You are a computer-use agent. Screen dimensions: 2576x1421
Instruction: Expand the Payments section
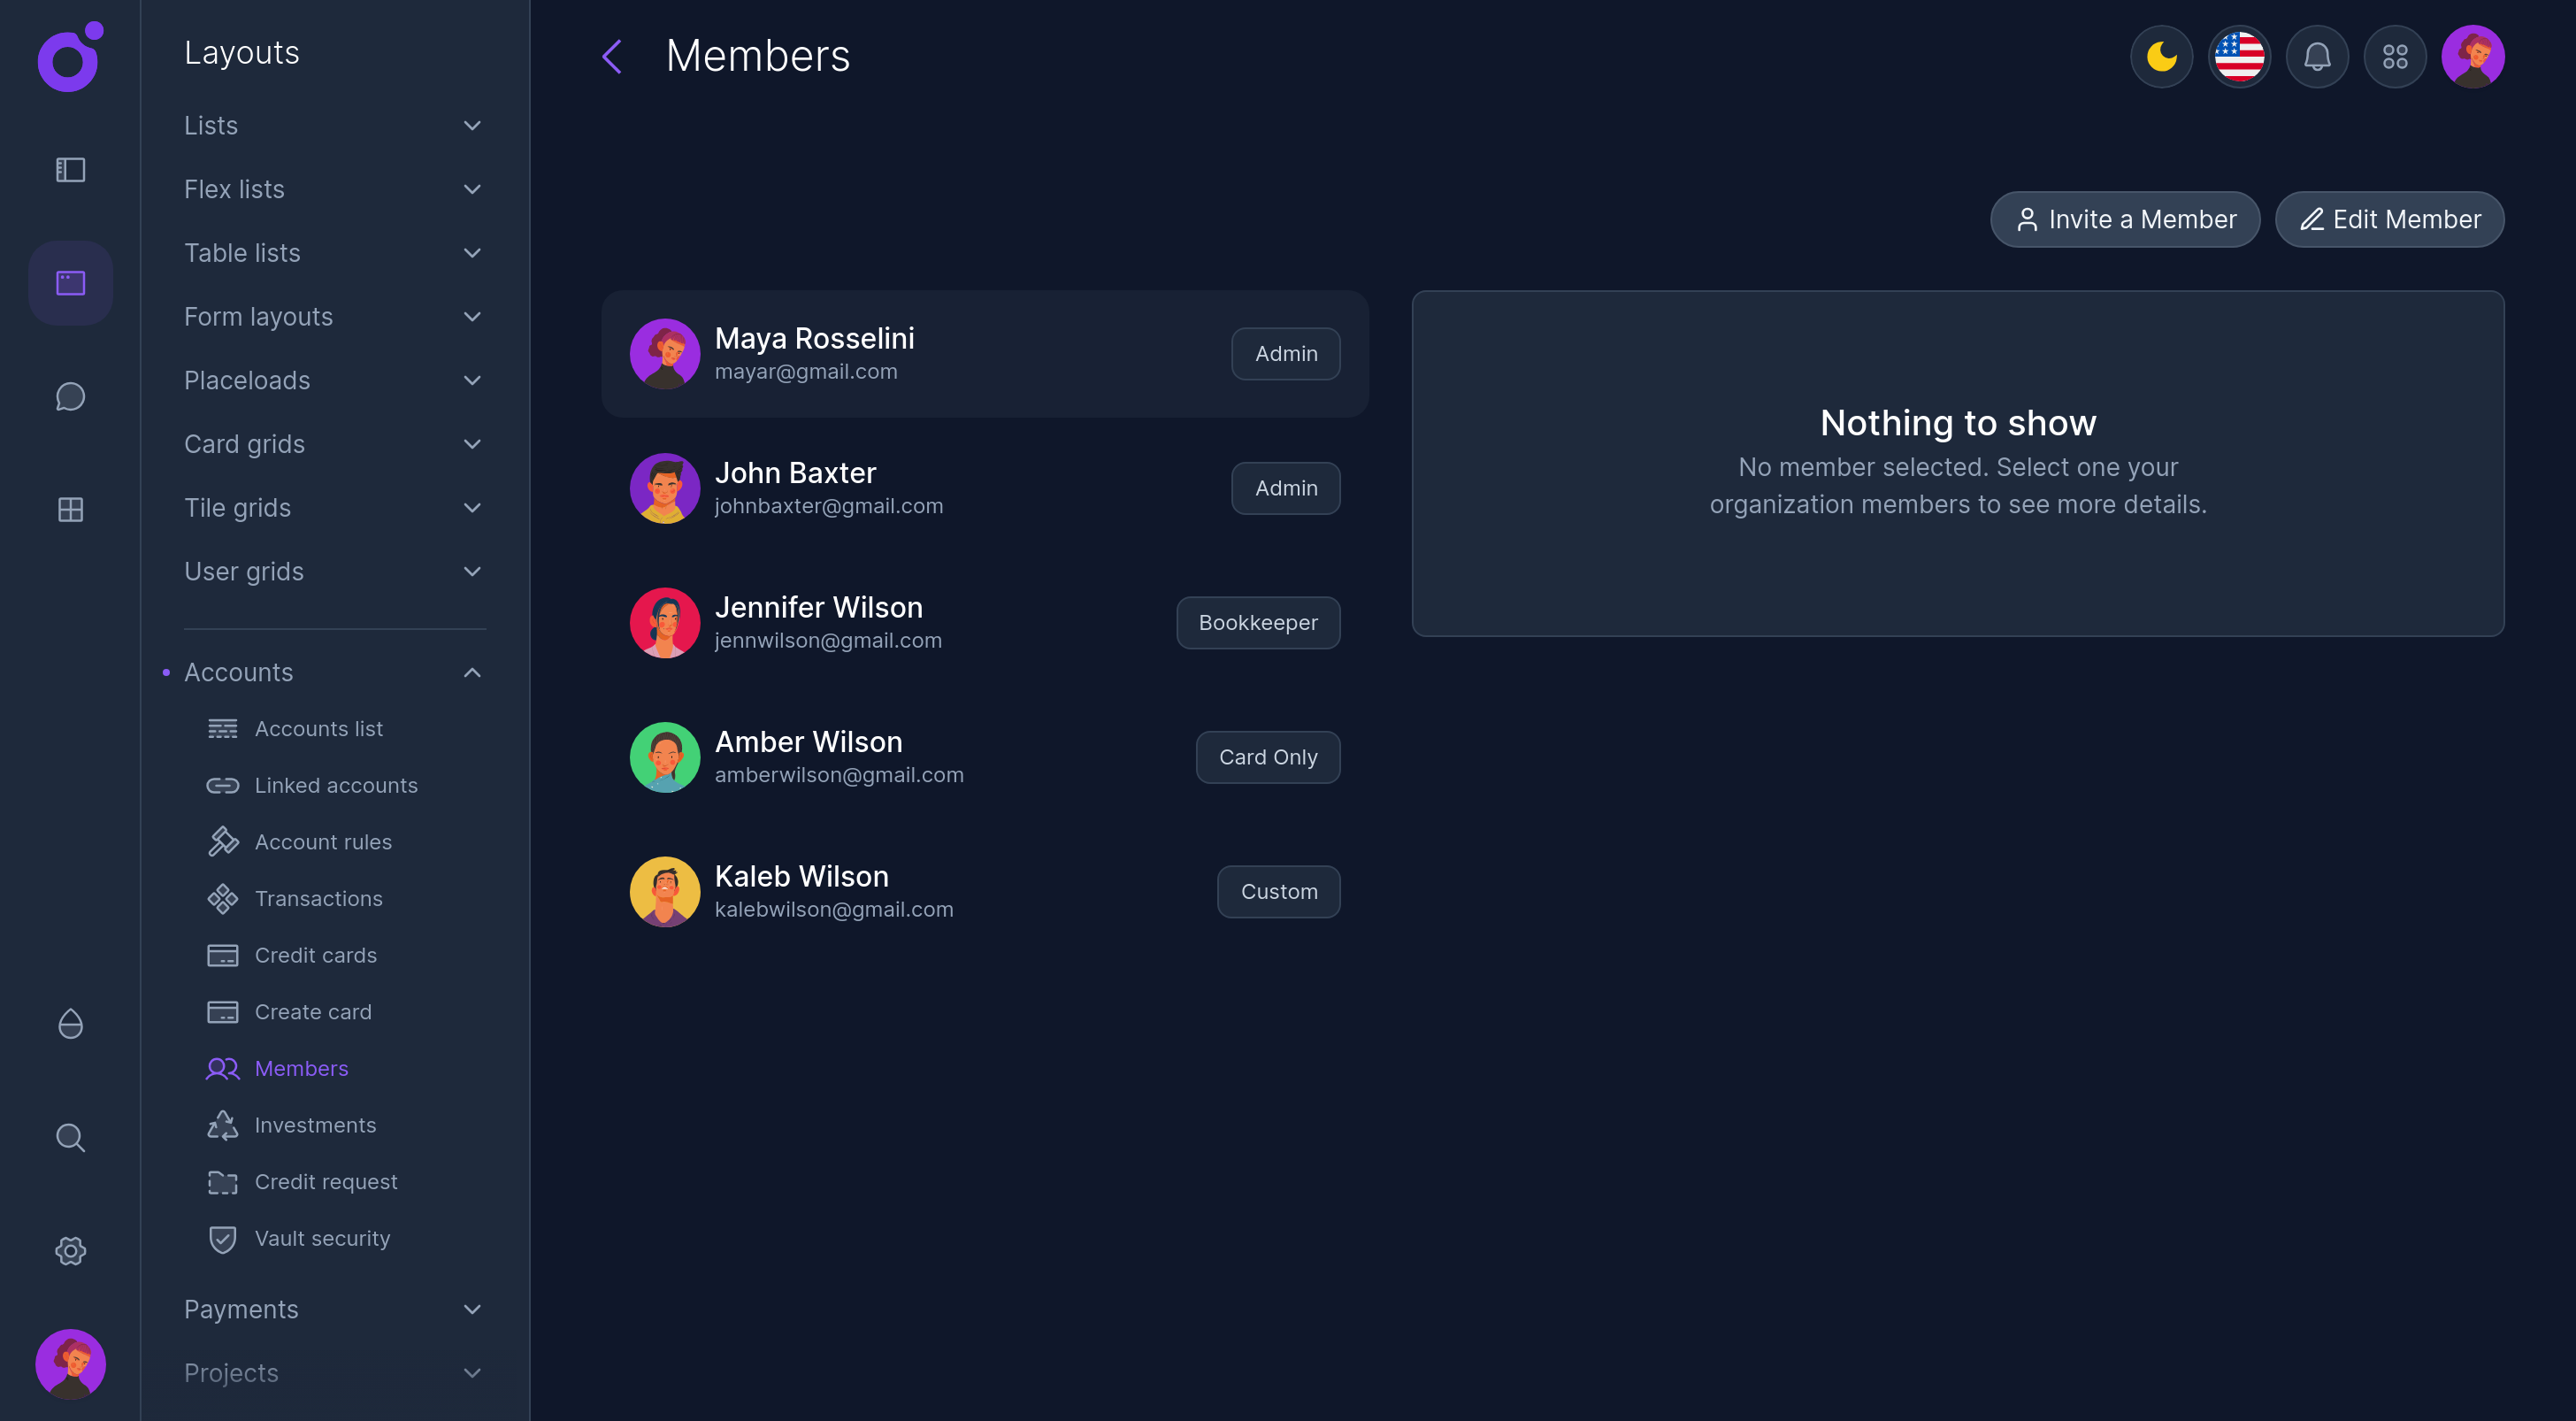(472, 1309)
